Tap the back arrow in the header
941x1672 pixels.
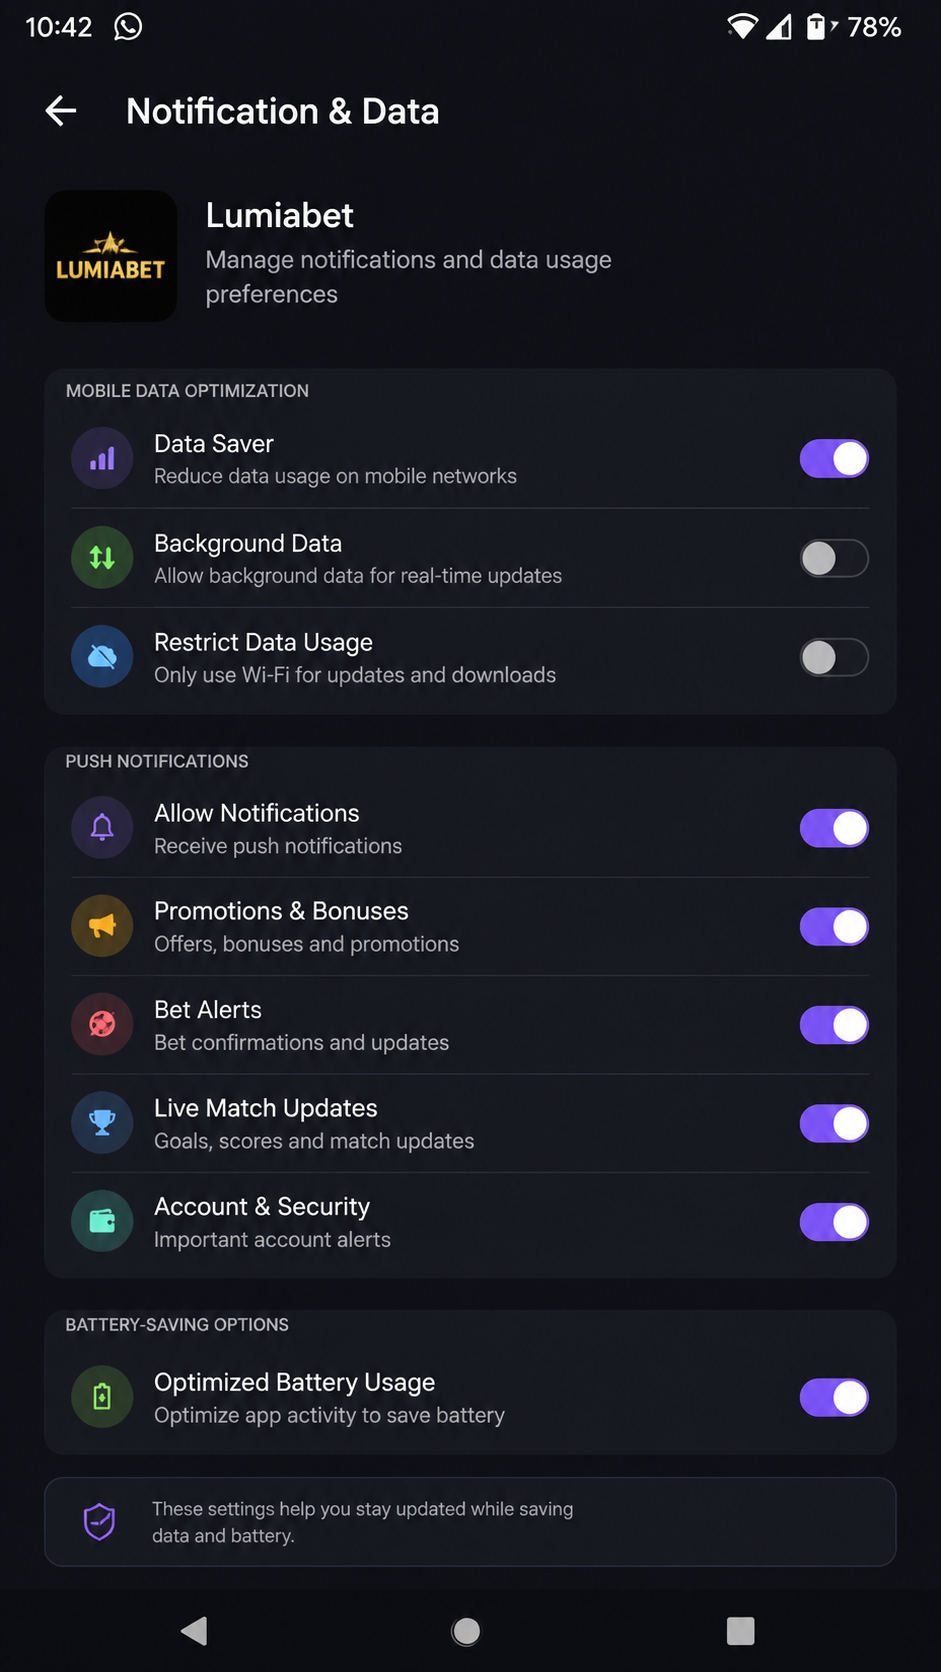click(x=61, y=111)
